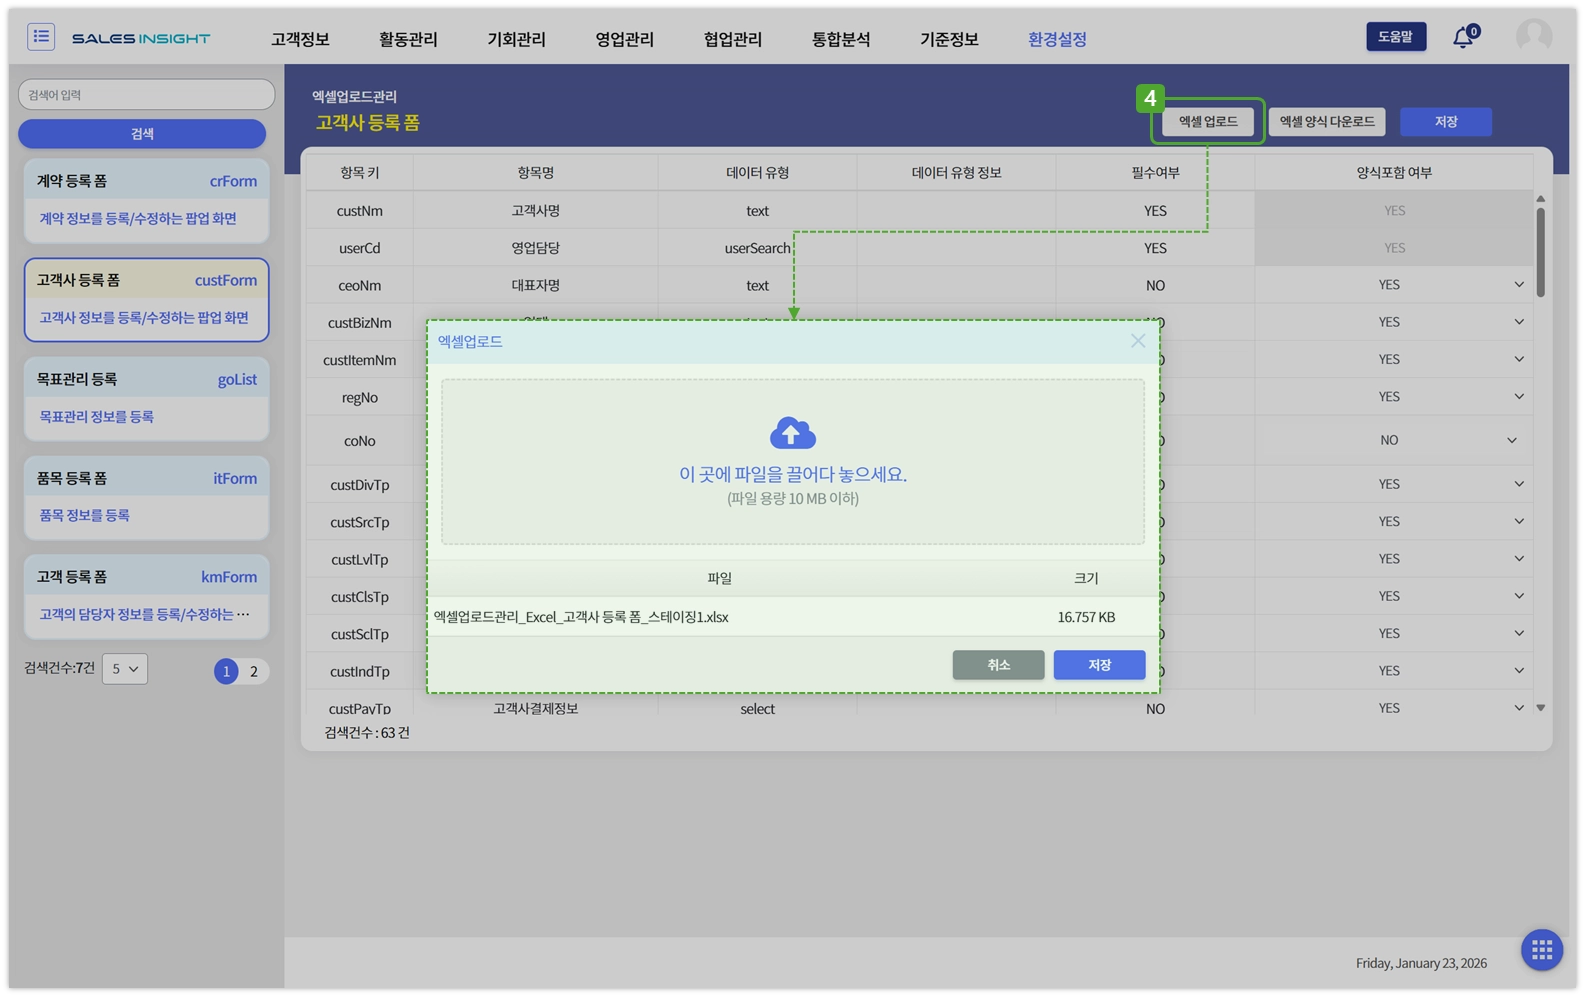Viewport: 1585px width, 997px height.
Task: Open the floating app grid button
Action: pyautogui.click(x=1541, y=949)
